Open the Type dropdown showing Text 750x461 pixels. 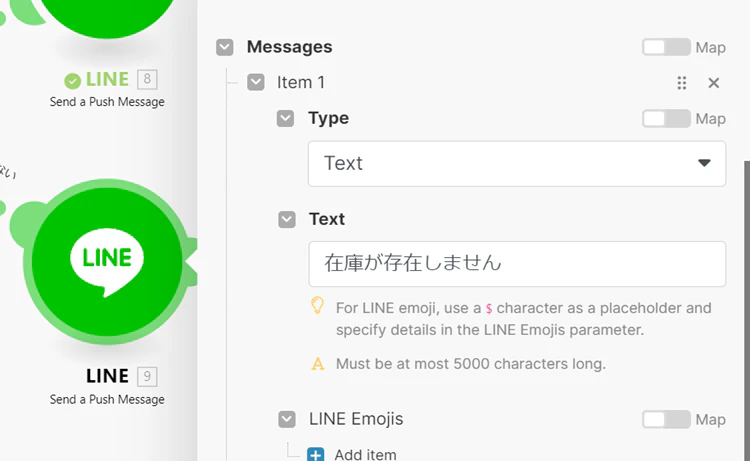517,164
